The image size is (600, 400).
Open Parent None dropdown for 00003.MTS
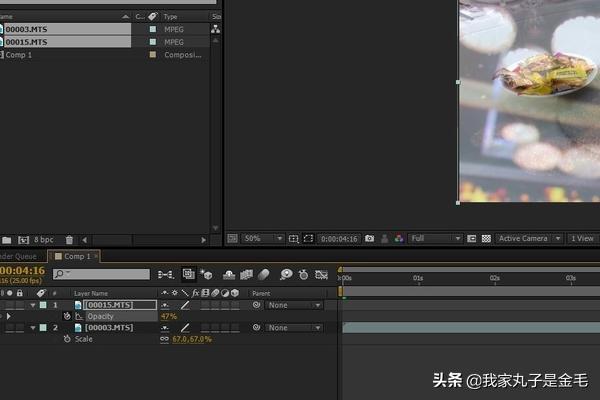(294, 328)
